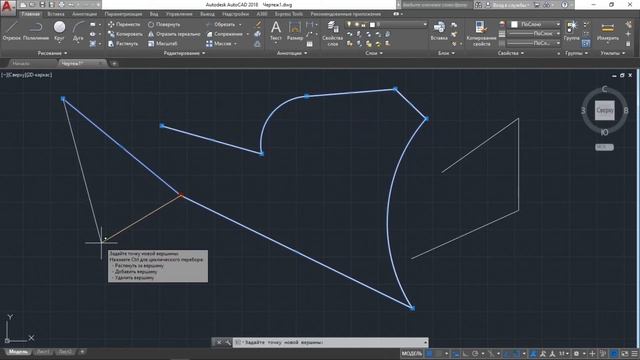Click the New drawing icon in quick access toolbar
The width and height of the screenshot is (640, 360).
point(24,5)
